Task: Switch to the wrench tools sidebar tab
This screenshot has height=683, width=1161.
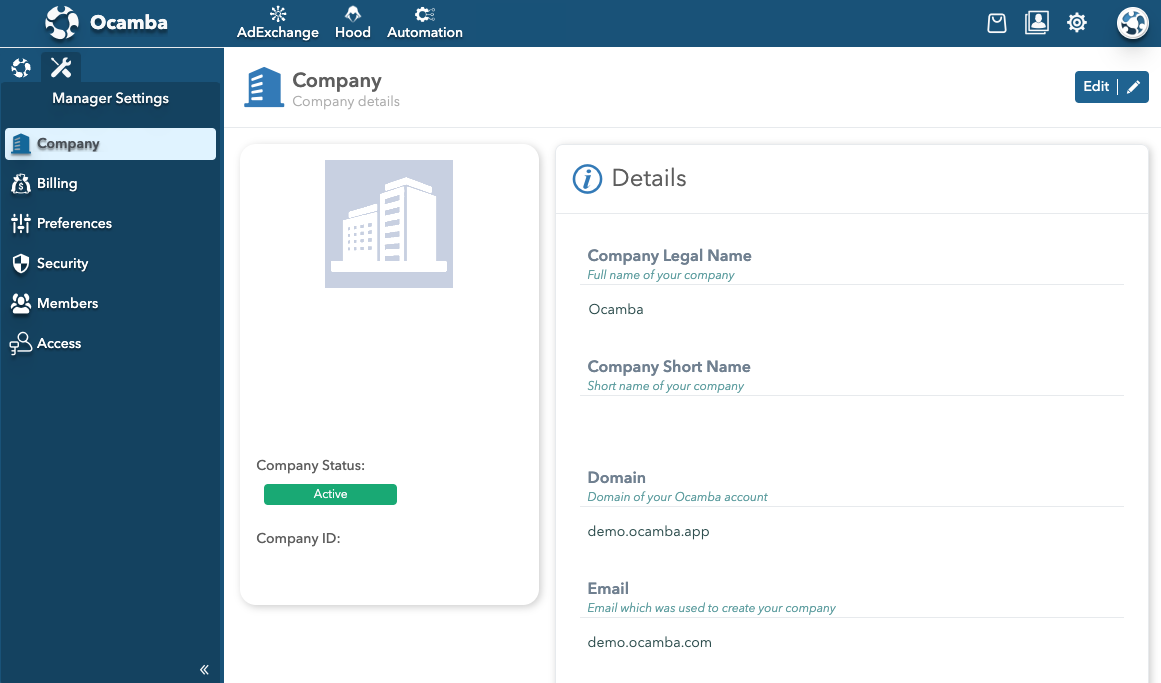Action: [x=61, y=67]
